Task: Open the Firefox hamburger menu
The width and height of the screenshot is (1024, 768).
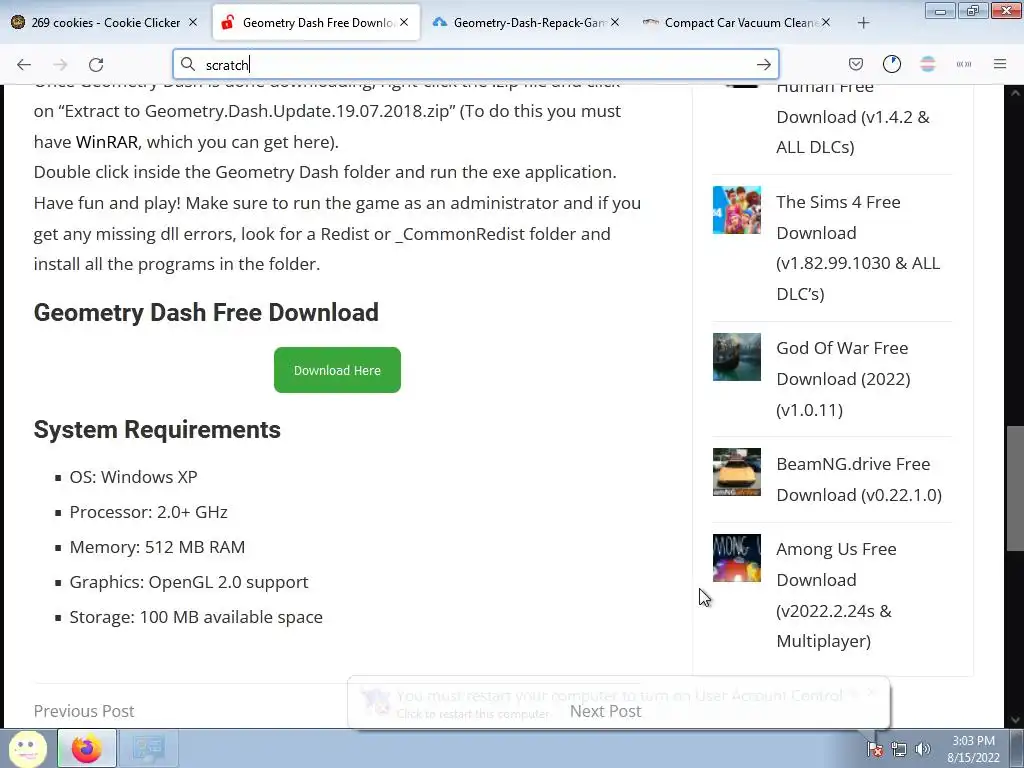Action: pyautogui.click(x=1000, y=64)
